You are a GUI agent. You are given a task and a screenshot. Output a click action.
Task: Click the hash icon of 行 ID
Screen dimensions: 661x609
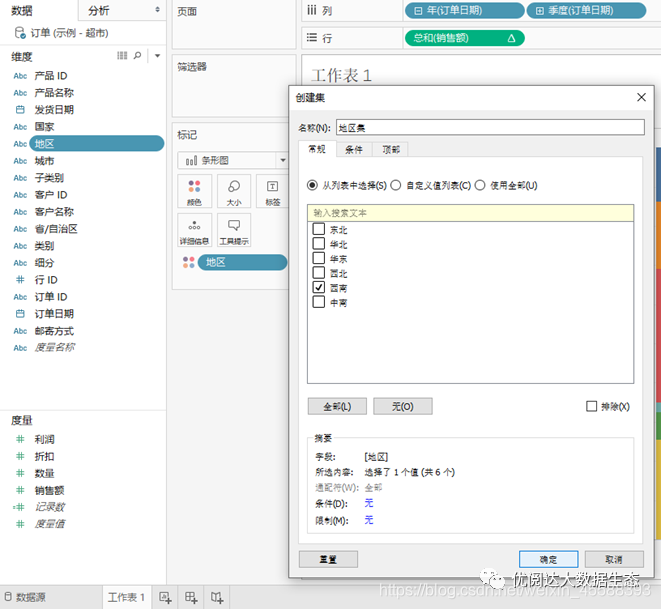pos(20,279)
